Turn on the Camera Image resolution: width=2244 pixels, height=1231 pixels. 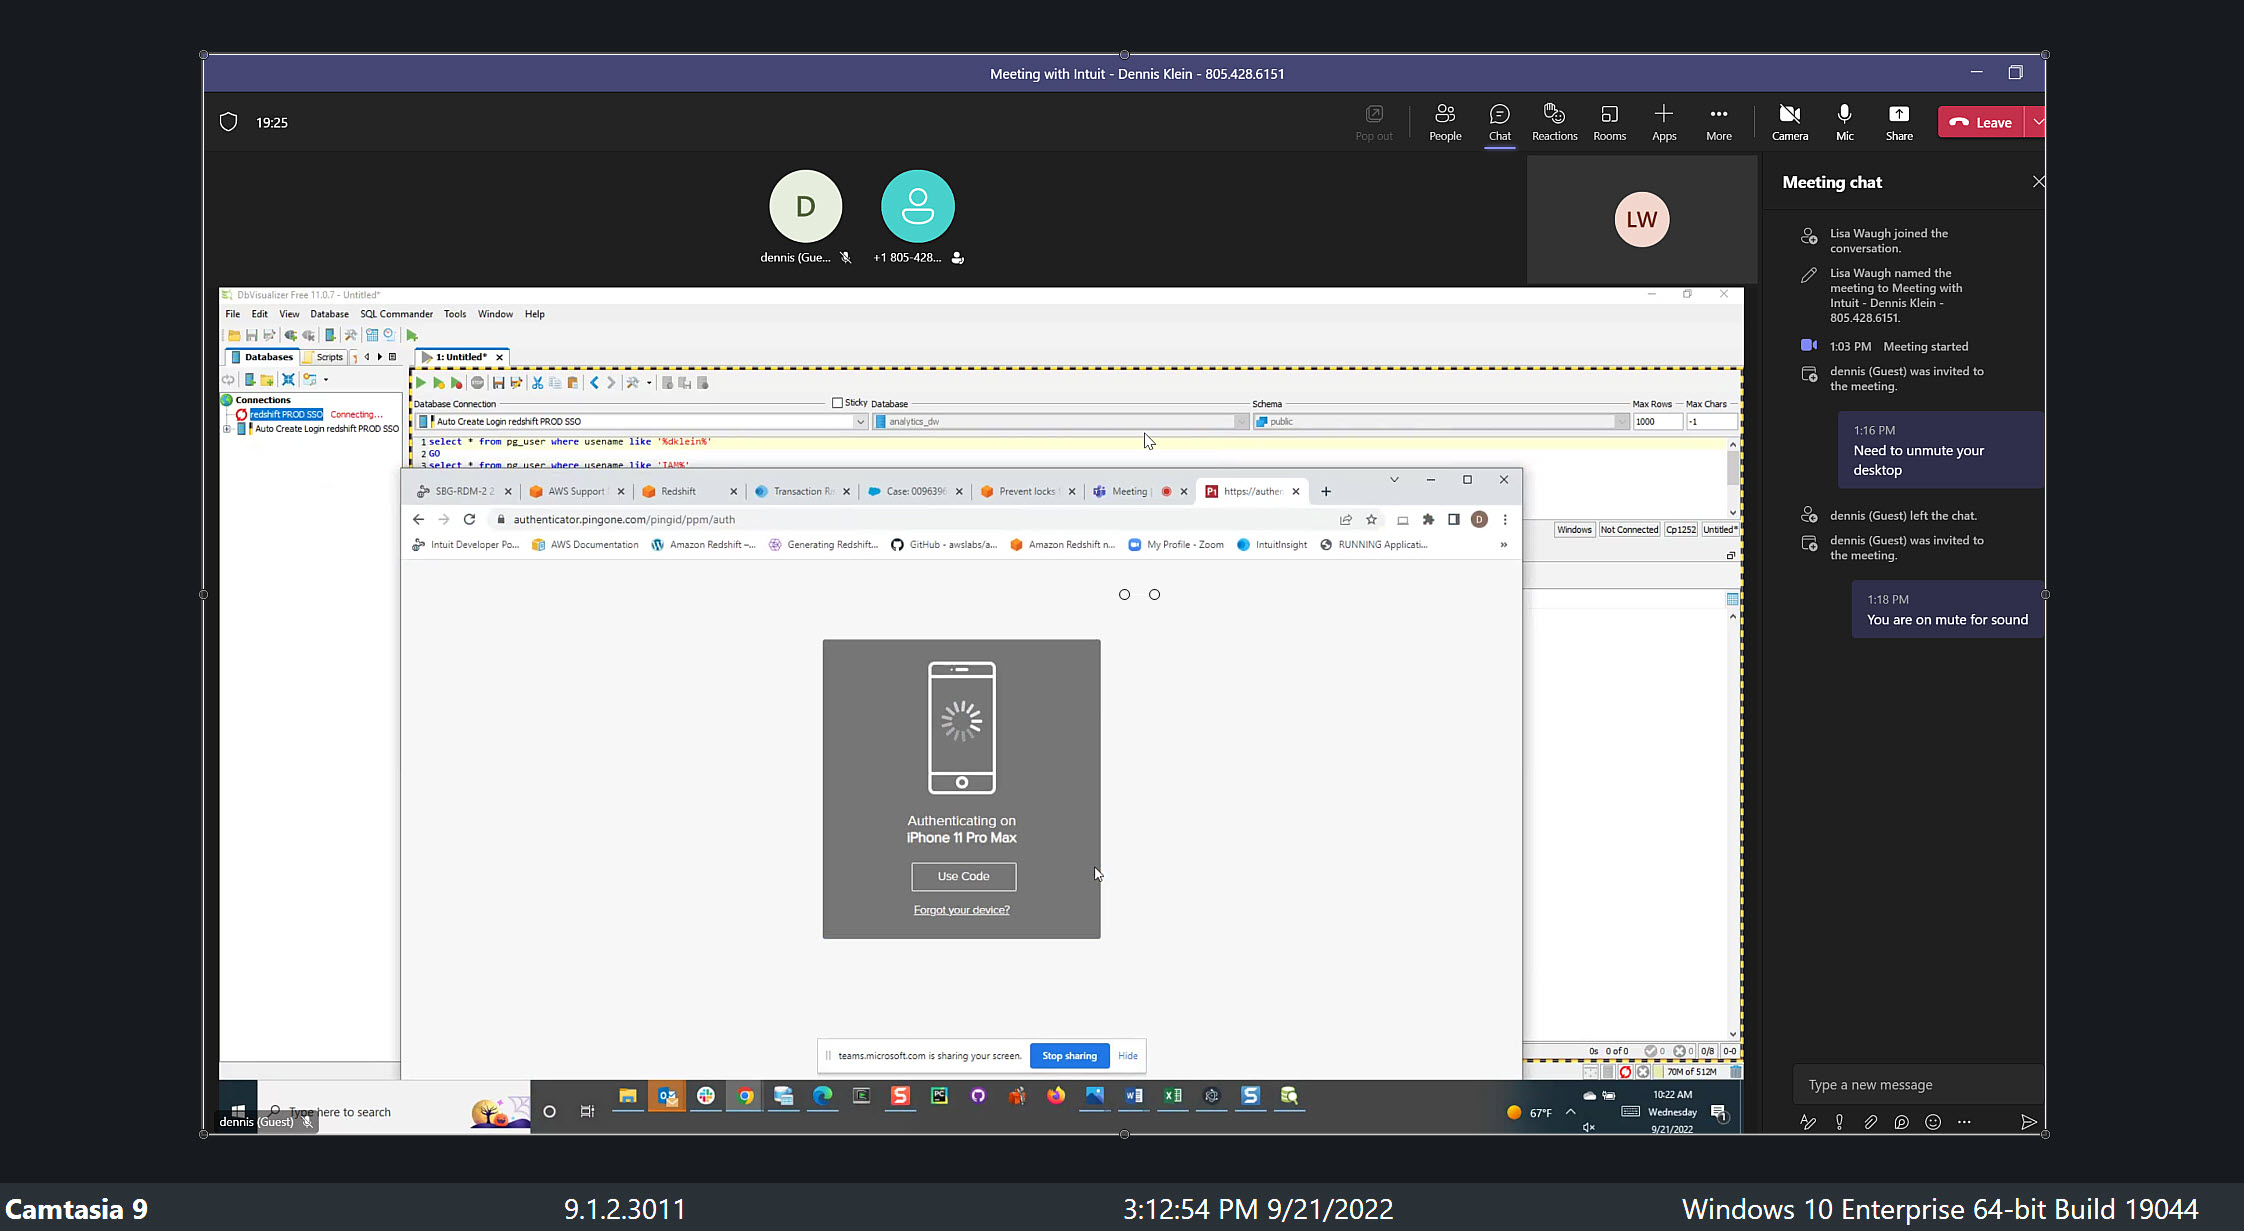click(1789, 122)
